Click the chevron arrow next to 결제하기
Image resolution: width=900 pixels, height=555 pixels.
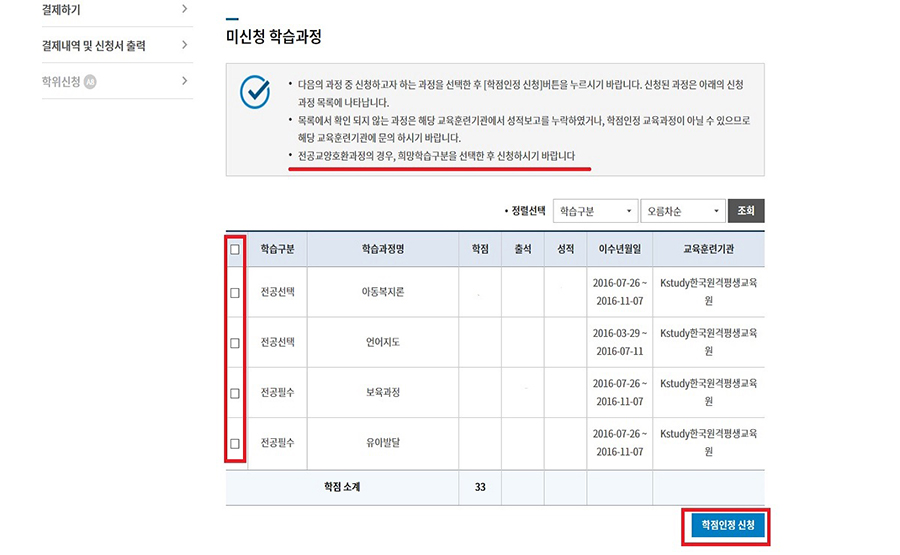pyautogui.click(x=185, y=10)
